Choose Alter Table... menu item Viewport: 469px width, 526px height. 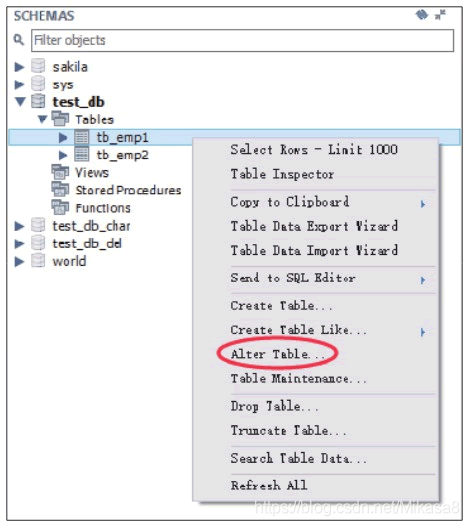pyautogui.click(x=278, y=354)
